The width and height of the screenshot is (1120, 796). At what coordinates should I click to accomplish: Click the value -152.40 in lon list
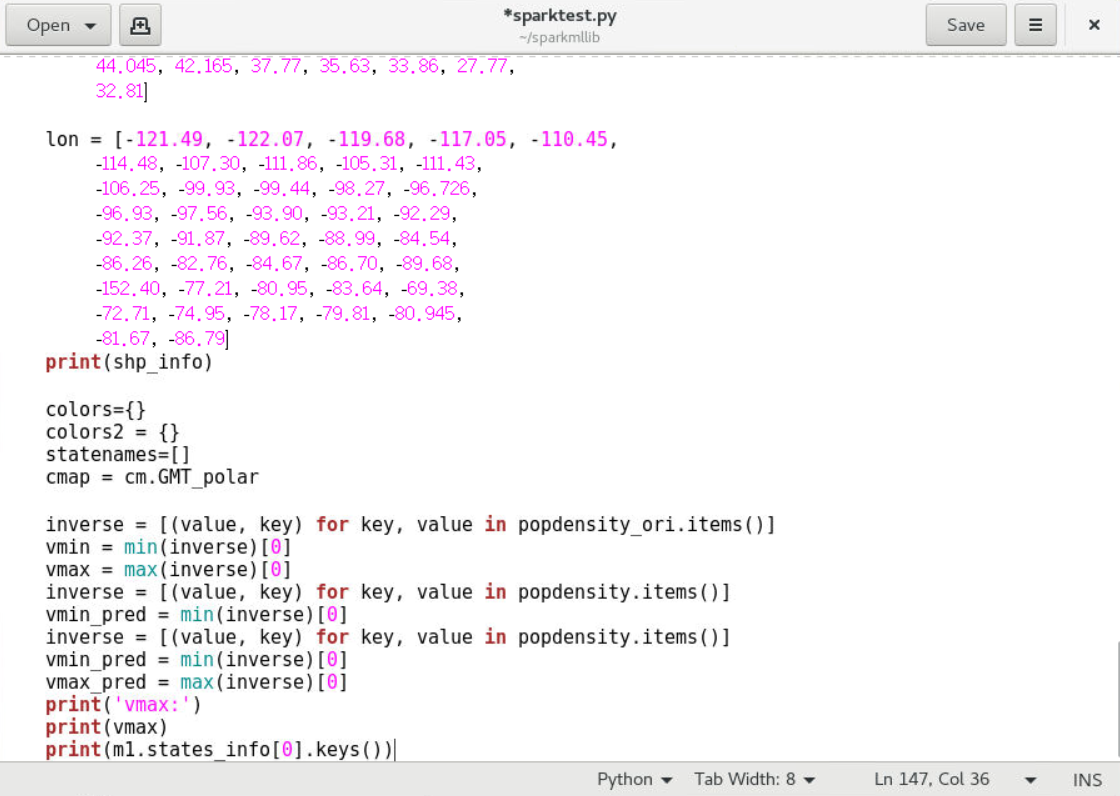(128, 288)
